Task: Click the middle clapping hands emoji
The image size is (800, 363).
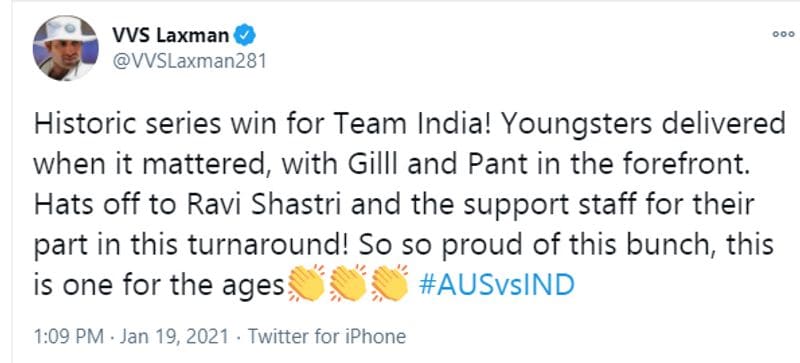Action: pyautogui.click(x=348, y=283)
